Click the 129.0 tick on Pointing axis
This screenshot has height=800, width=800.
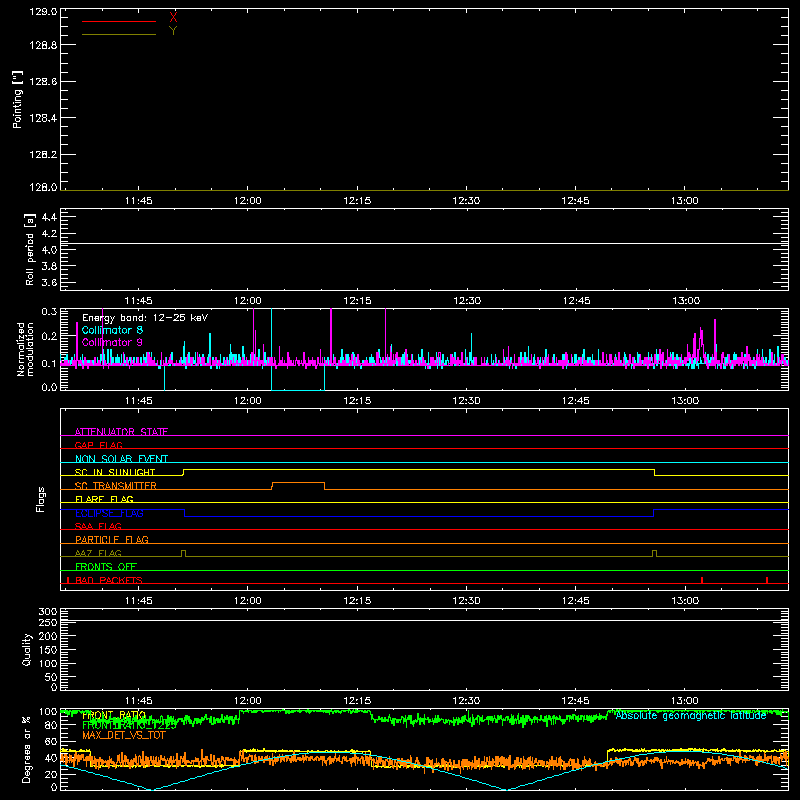[x=43, y=11]
